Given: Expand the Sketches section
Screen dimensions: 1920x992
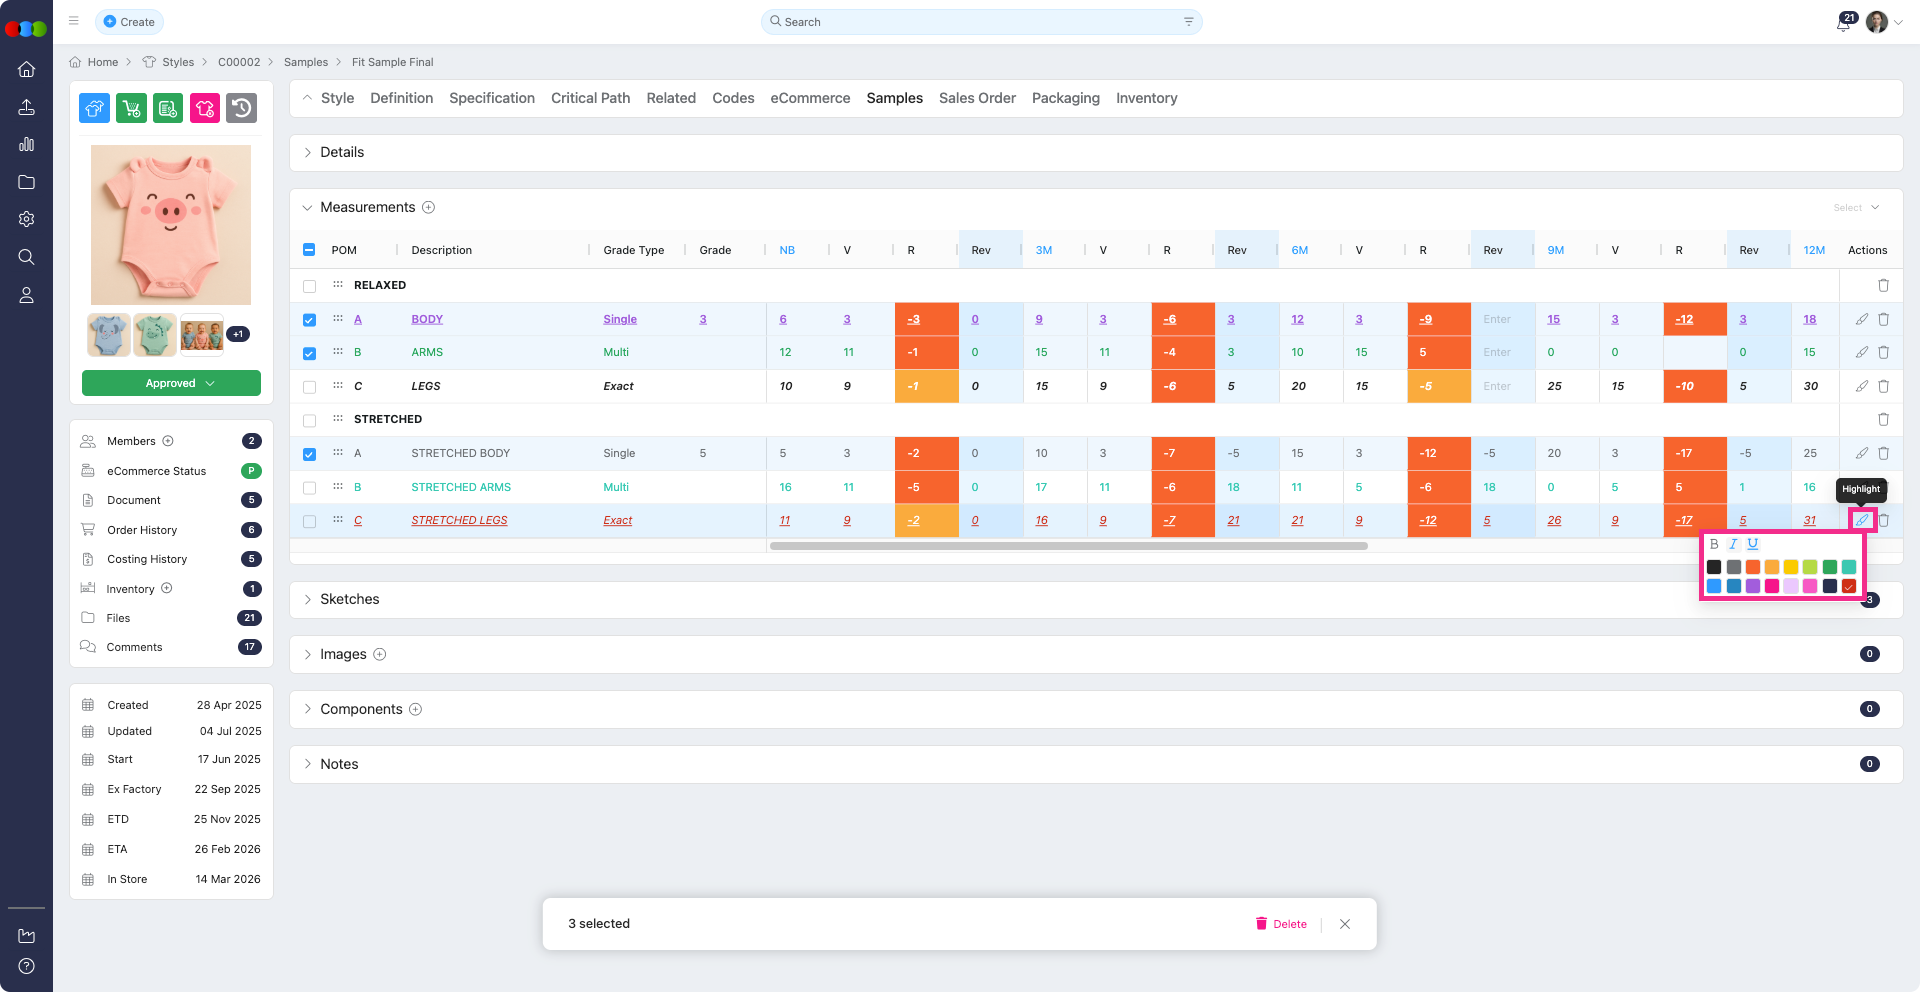Looking at the screenshot, I should pos(349,599).
